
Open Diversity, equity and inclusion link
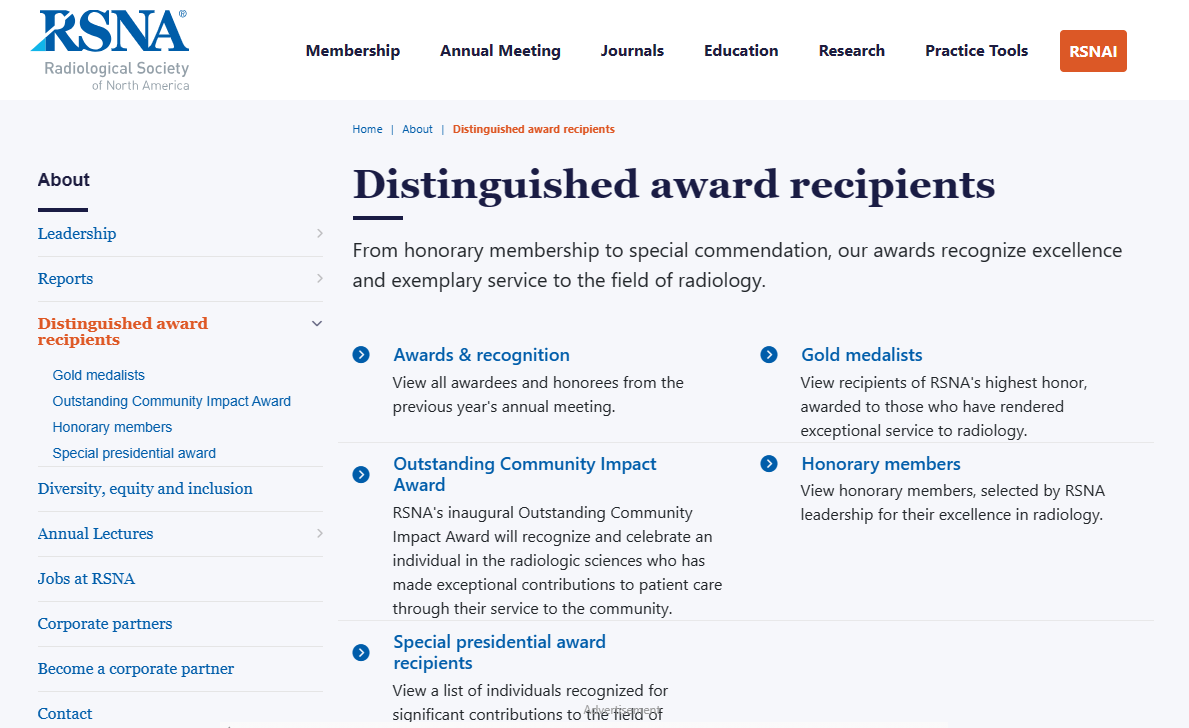click(145, 489)
